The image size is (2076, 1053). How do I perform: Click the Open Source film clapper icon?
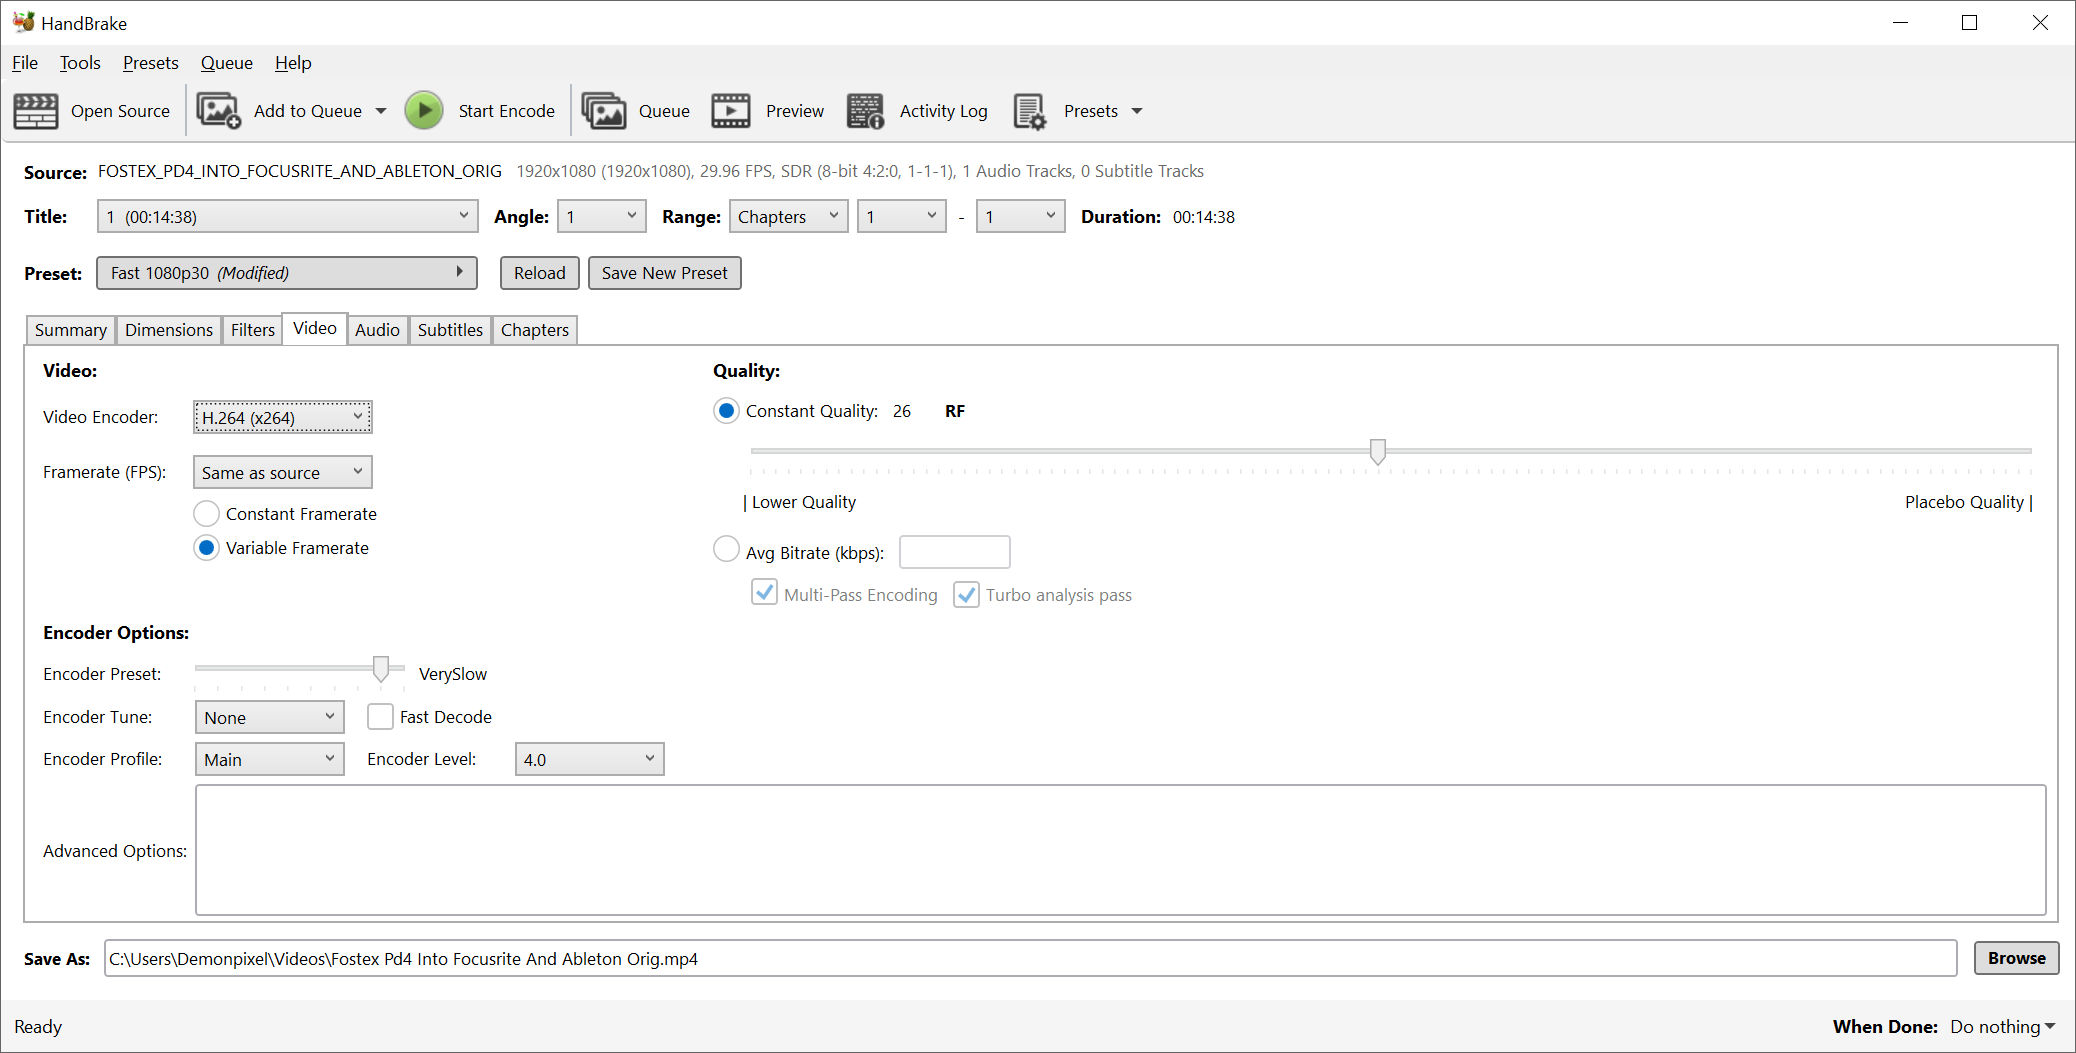tap(35, 111)
